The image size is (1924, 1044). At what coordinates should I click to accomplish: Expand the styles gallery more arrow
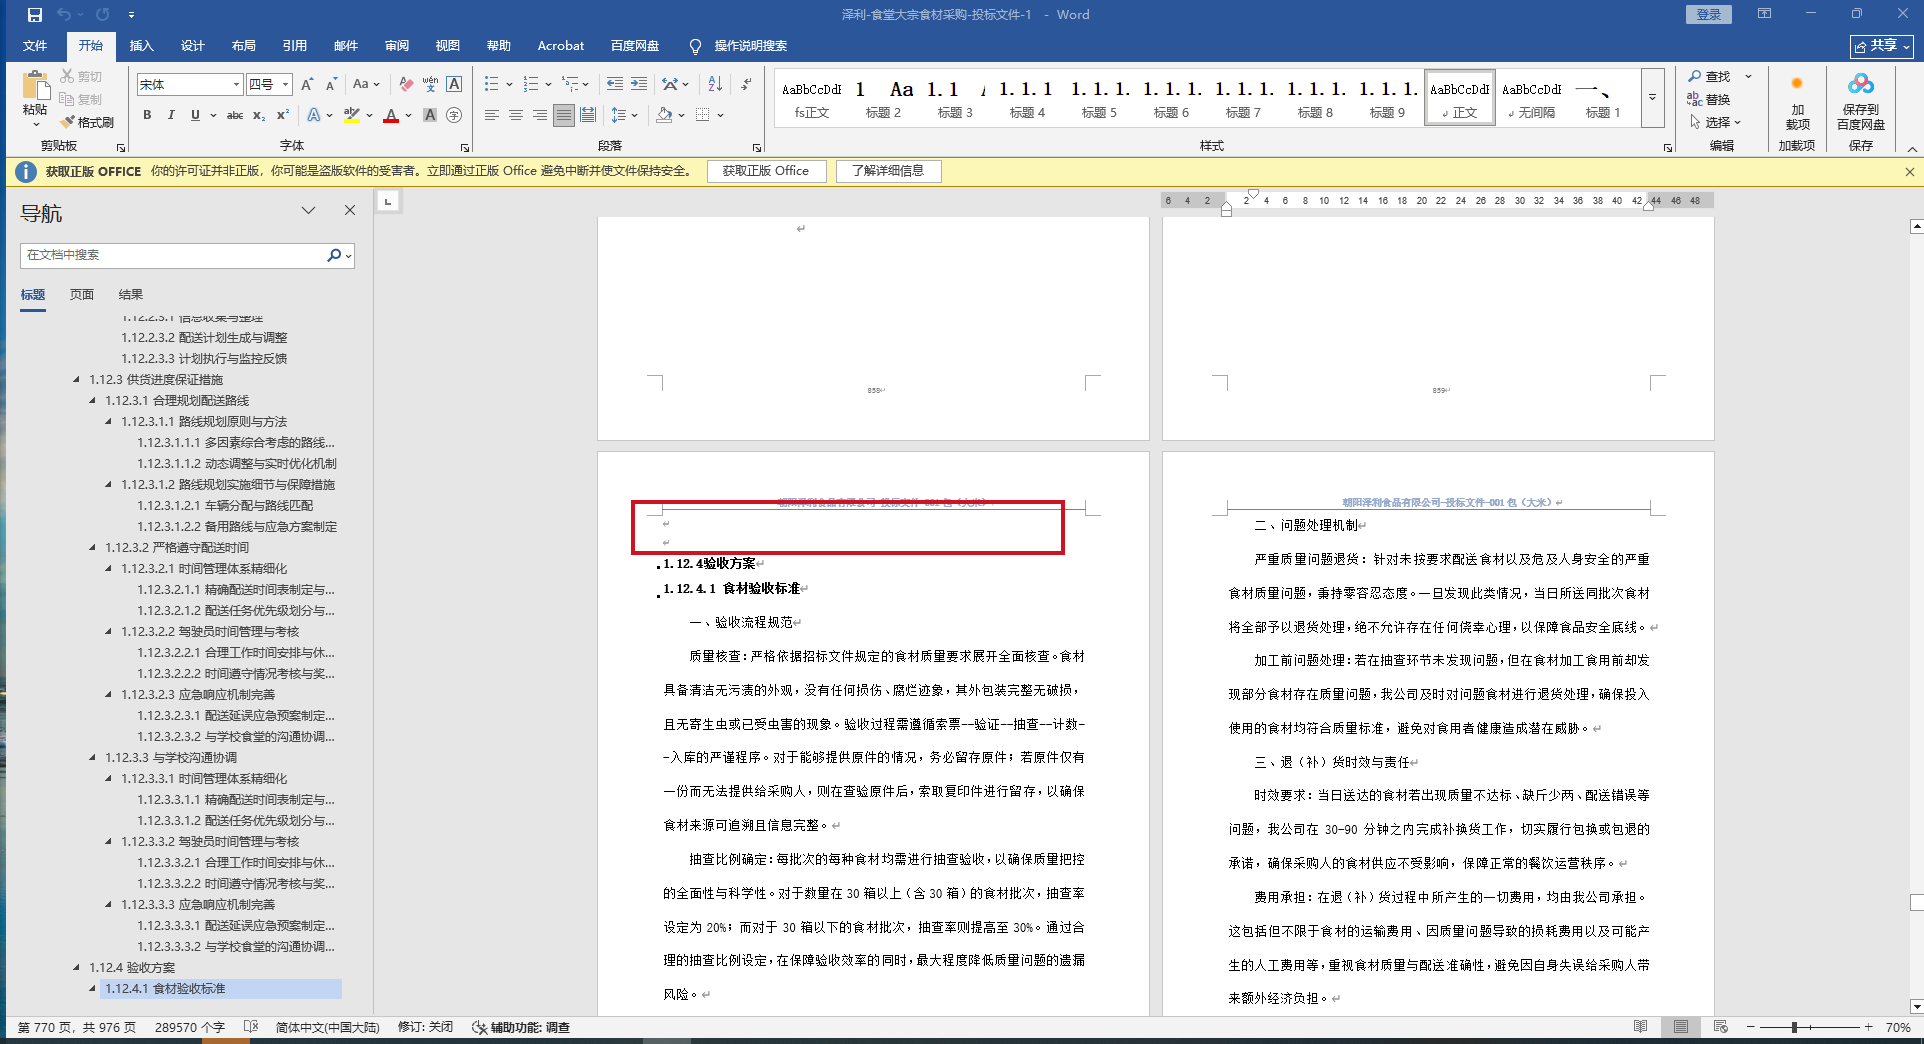[1652, 98]
